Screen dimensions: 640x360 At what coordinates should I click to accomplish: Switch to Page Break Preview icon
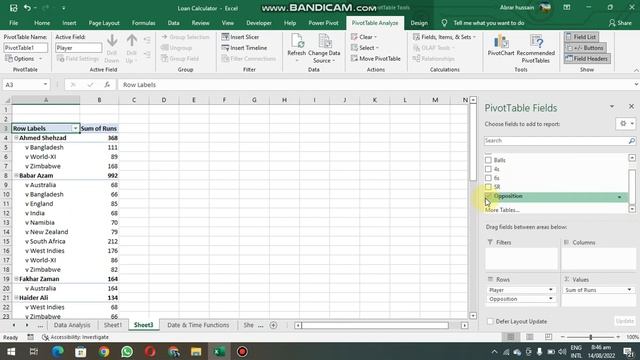click(x=548, y=337)
